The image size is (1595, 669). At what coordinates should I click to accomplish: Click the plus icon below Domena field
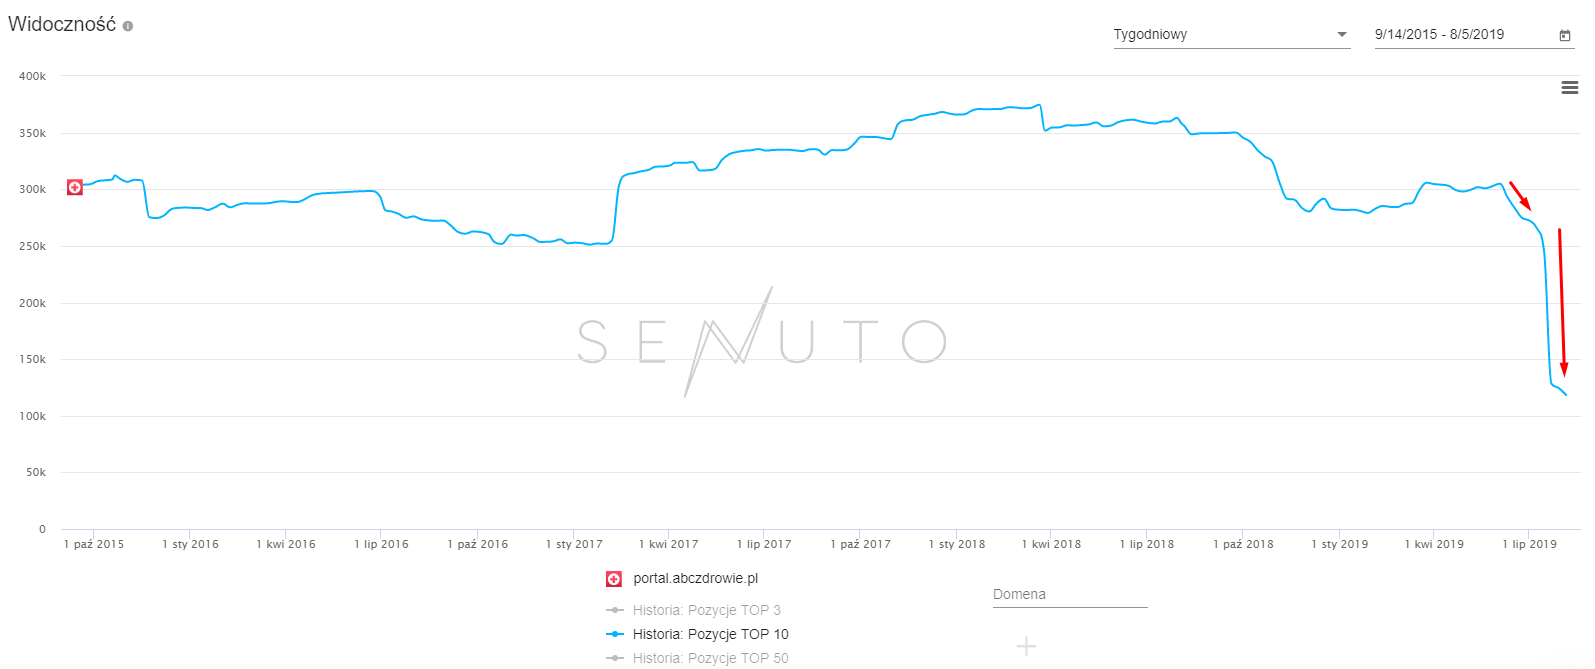[x=1026, y=646]
